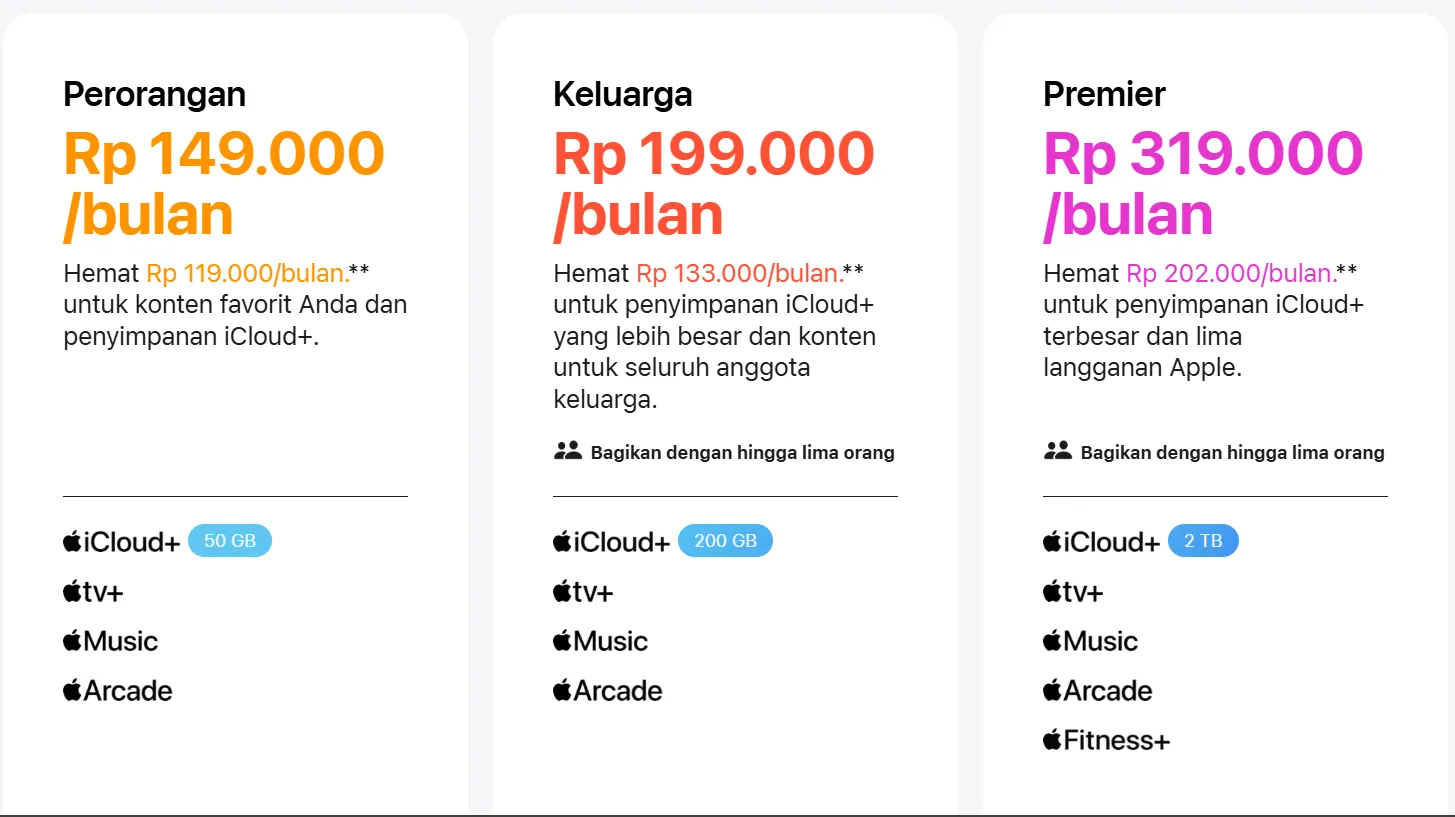This screenshot has width=1455, height=817.
Task: Click the Hemat Rp 202.000/bulan savings text
Action: (x=1199, y=273)
